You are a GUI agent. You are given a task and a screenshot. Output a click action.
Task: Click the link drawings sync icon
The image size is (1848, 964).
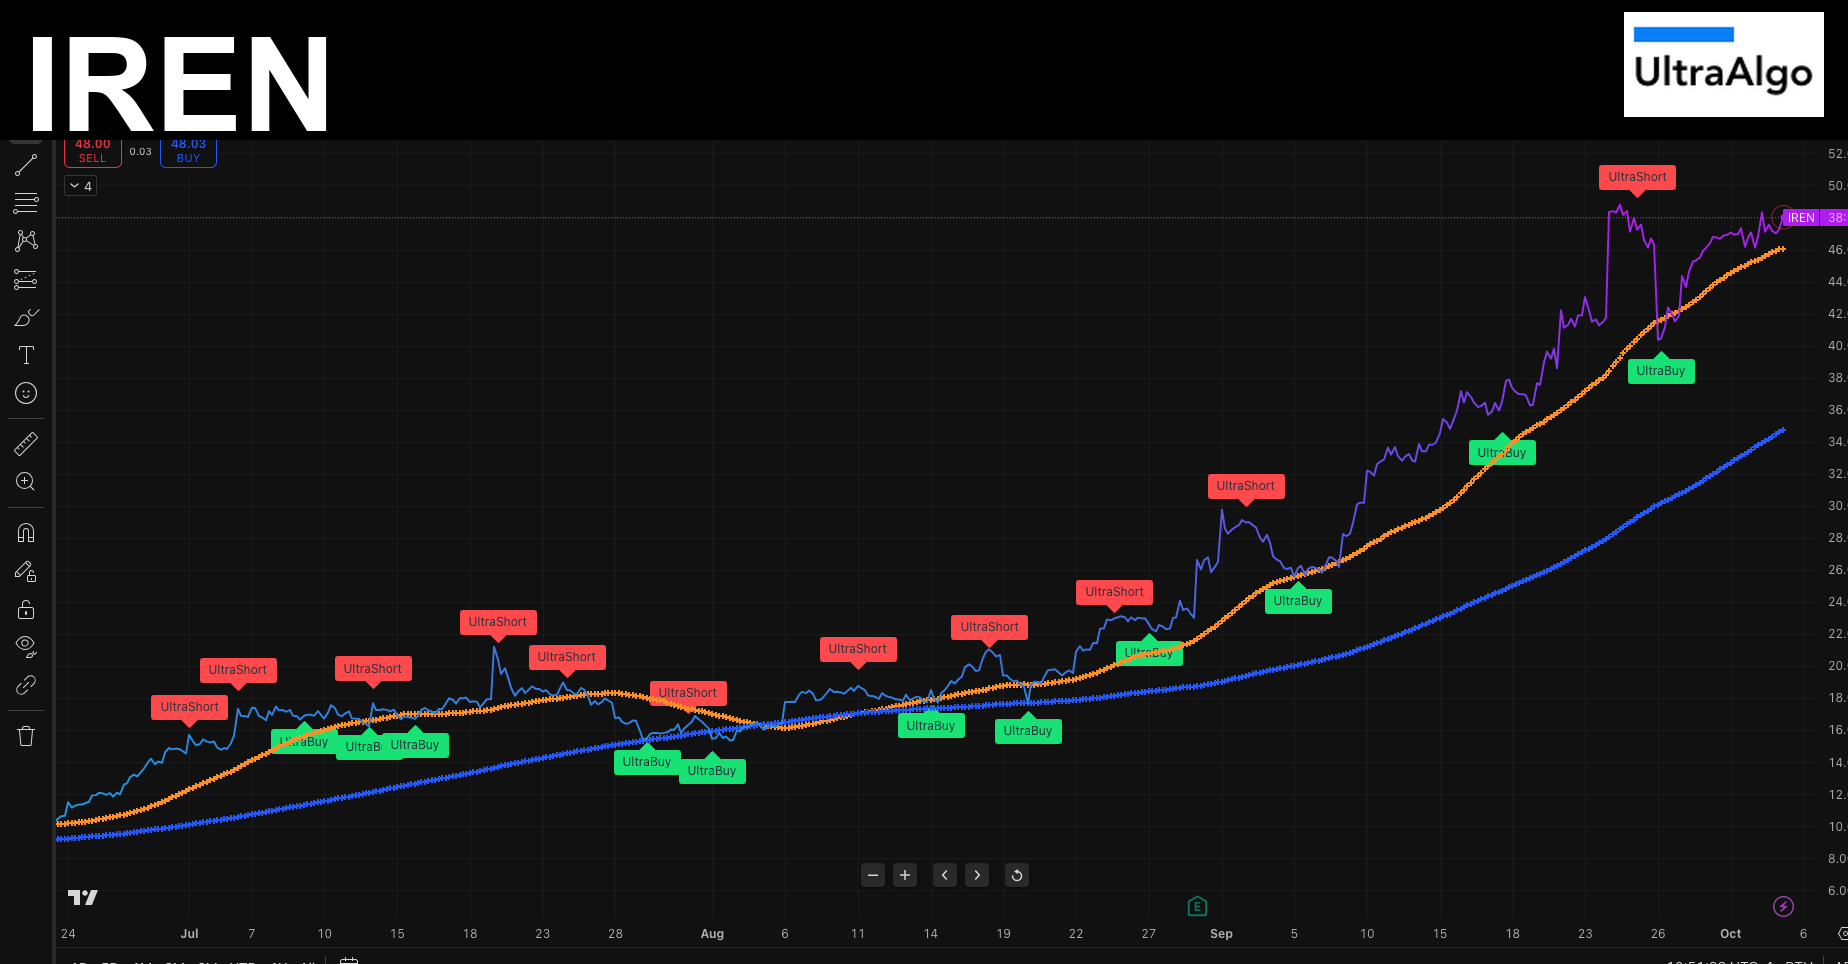coord(26,685)
